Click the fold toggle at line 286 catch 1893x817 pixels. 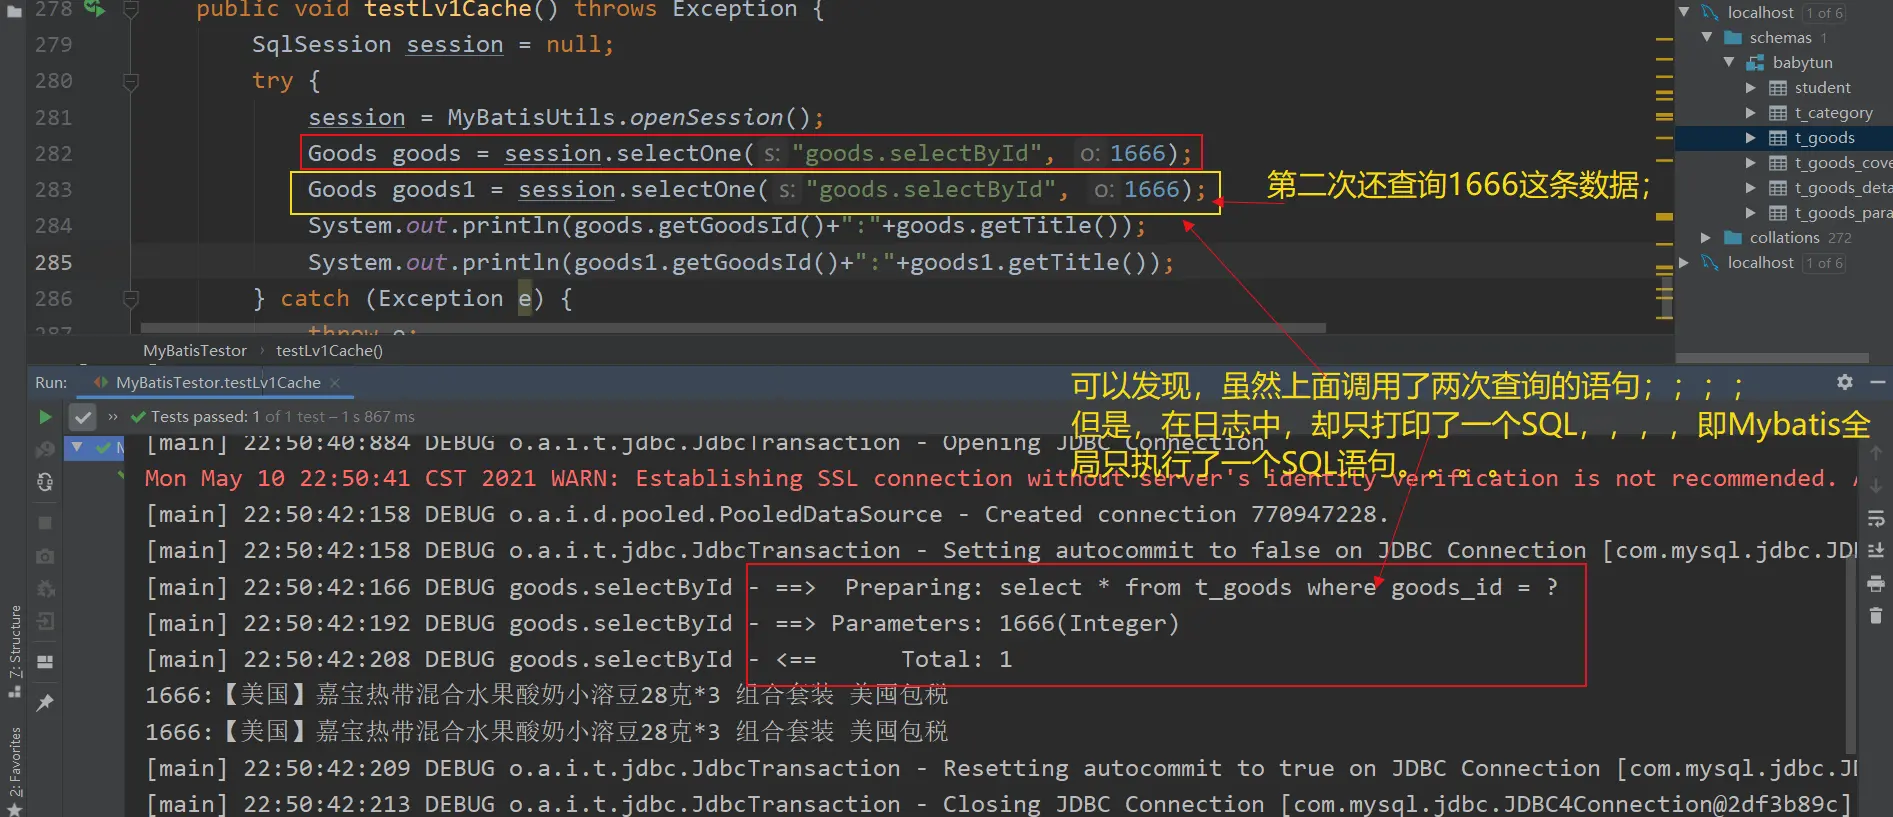tap(130, 298)
